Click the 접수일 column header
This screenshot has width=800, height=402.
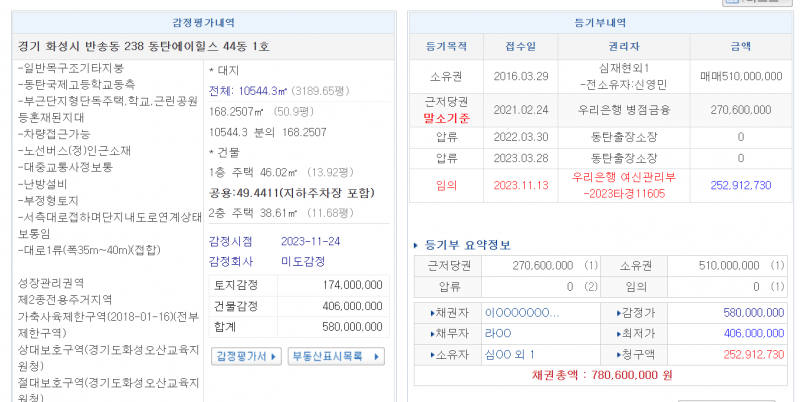pyautogui.click(x=521, y=47)
